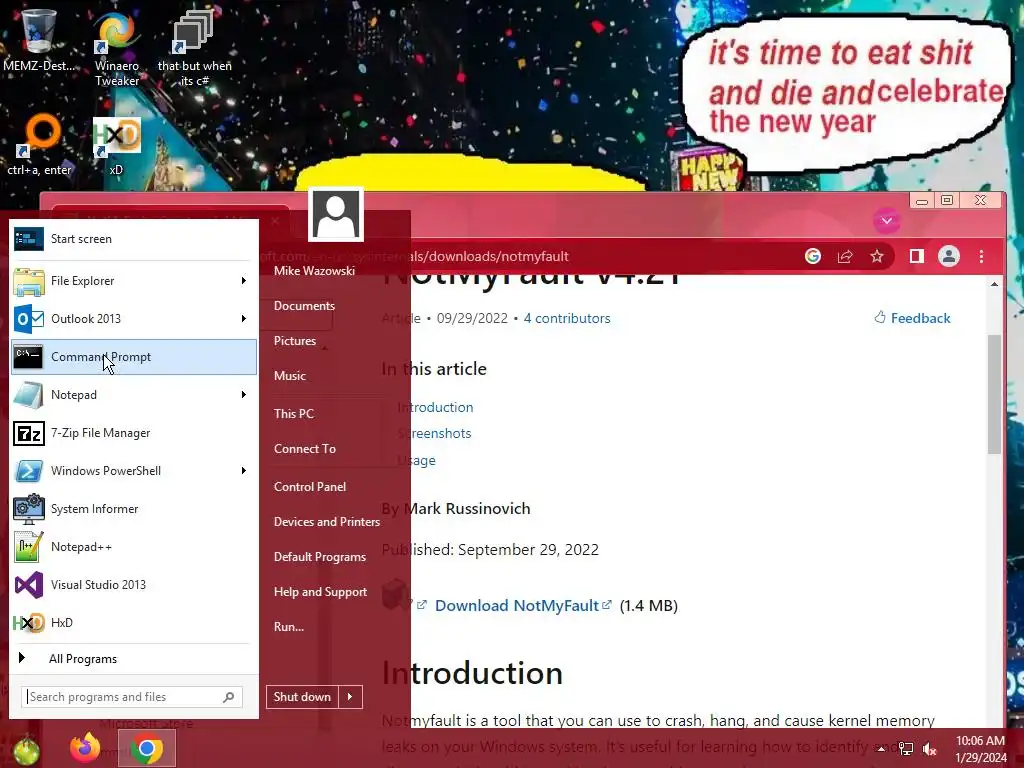This screenshot has width=1024, height=768.
Task: Toggle Chrome side panel icon
Action: pos(917,256)
